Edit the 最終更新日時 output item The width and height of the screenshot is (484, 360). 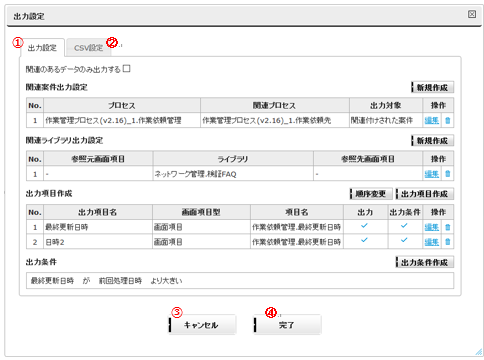tap(432, 227)
